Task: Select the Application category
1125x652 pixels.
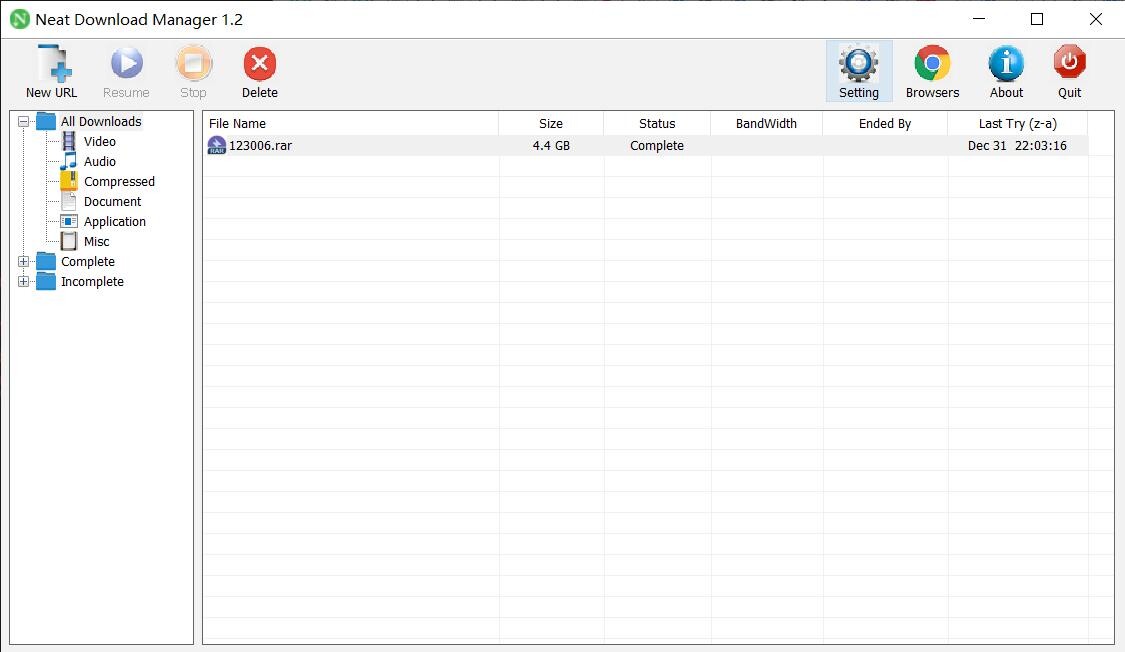Action: tap(114, 222)
